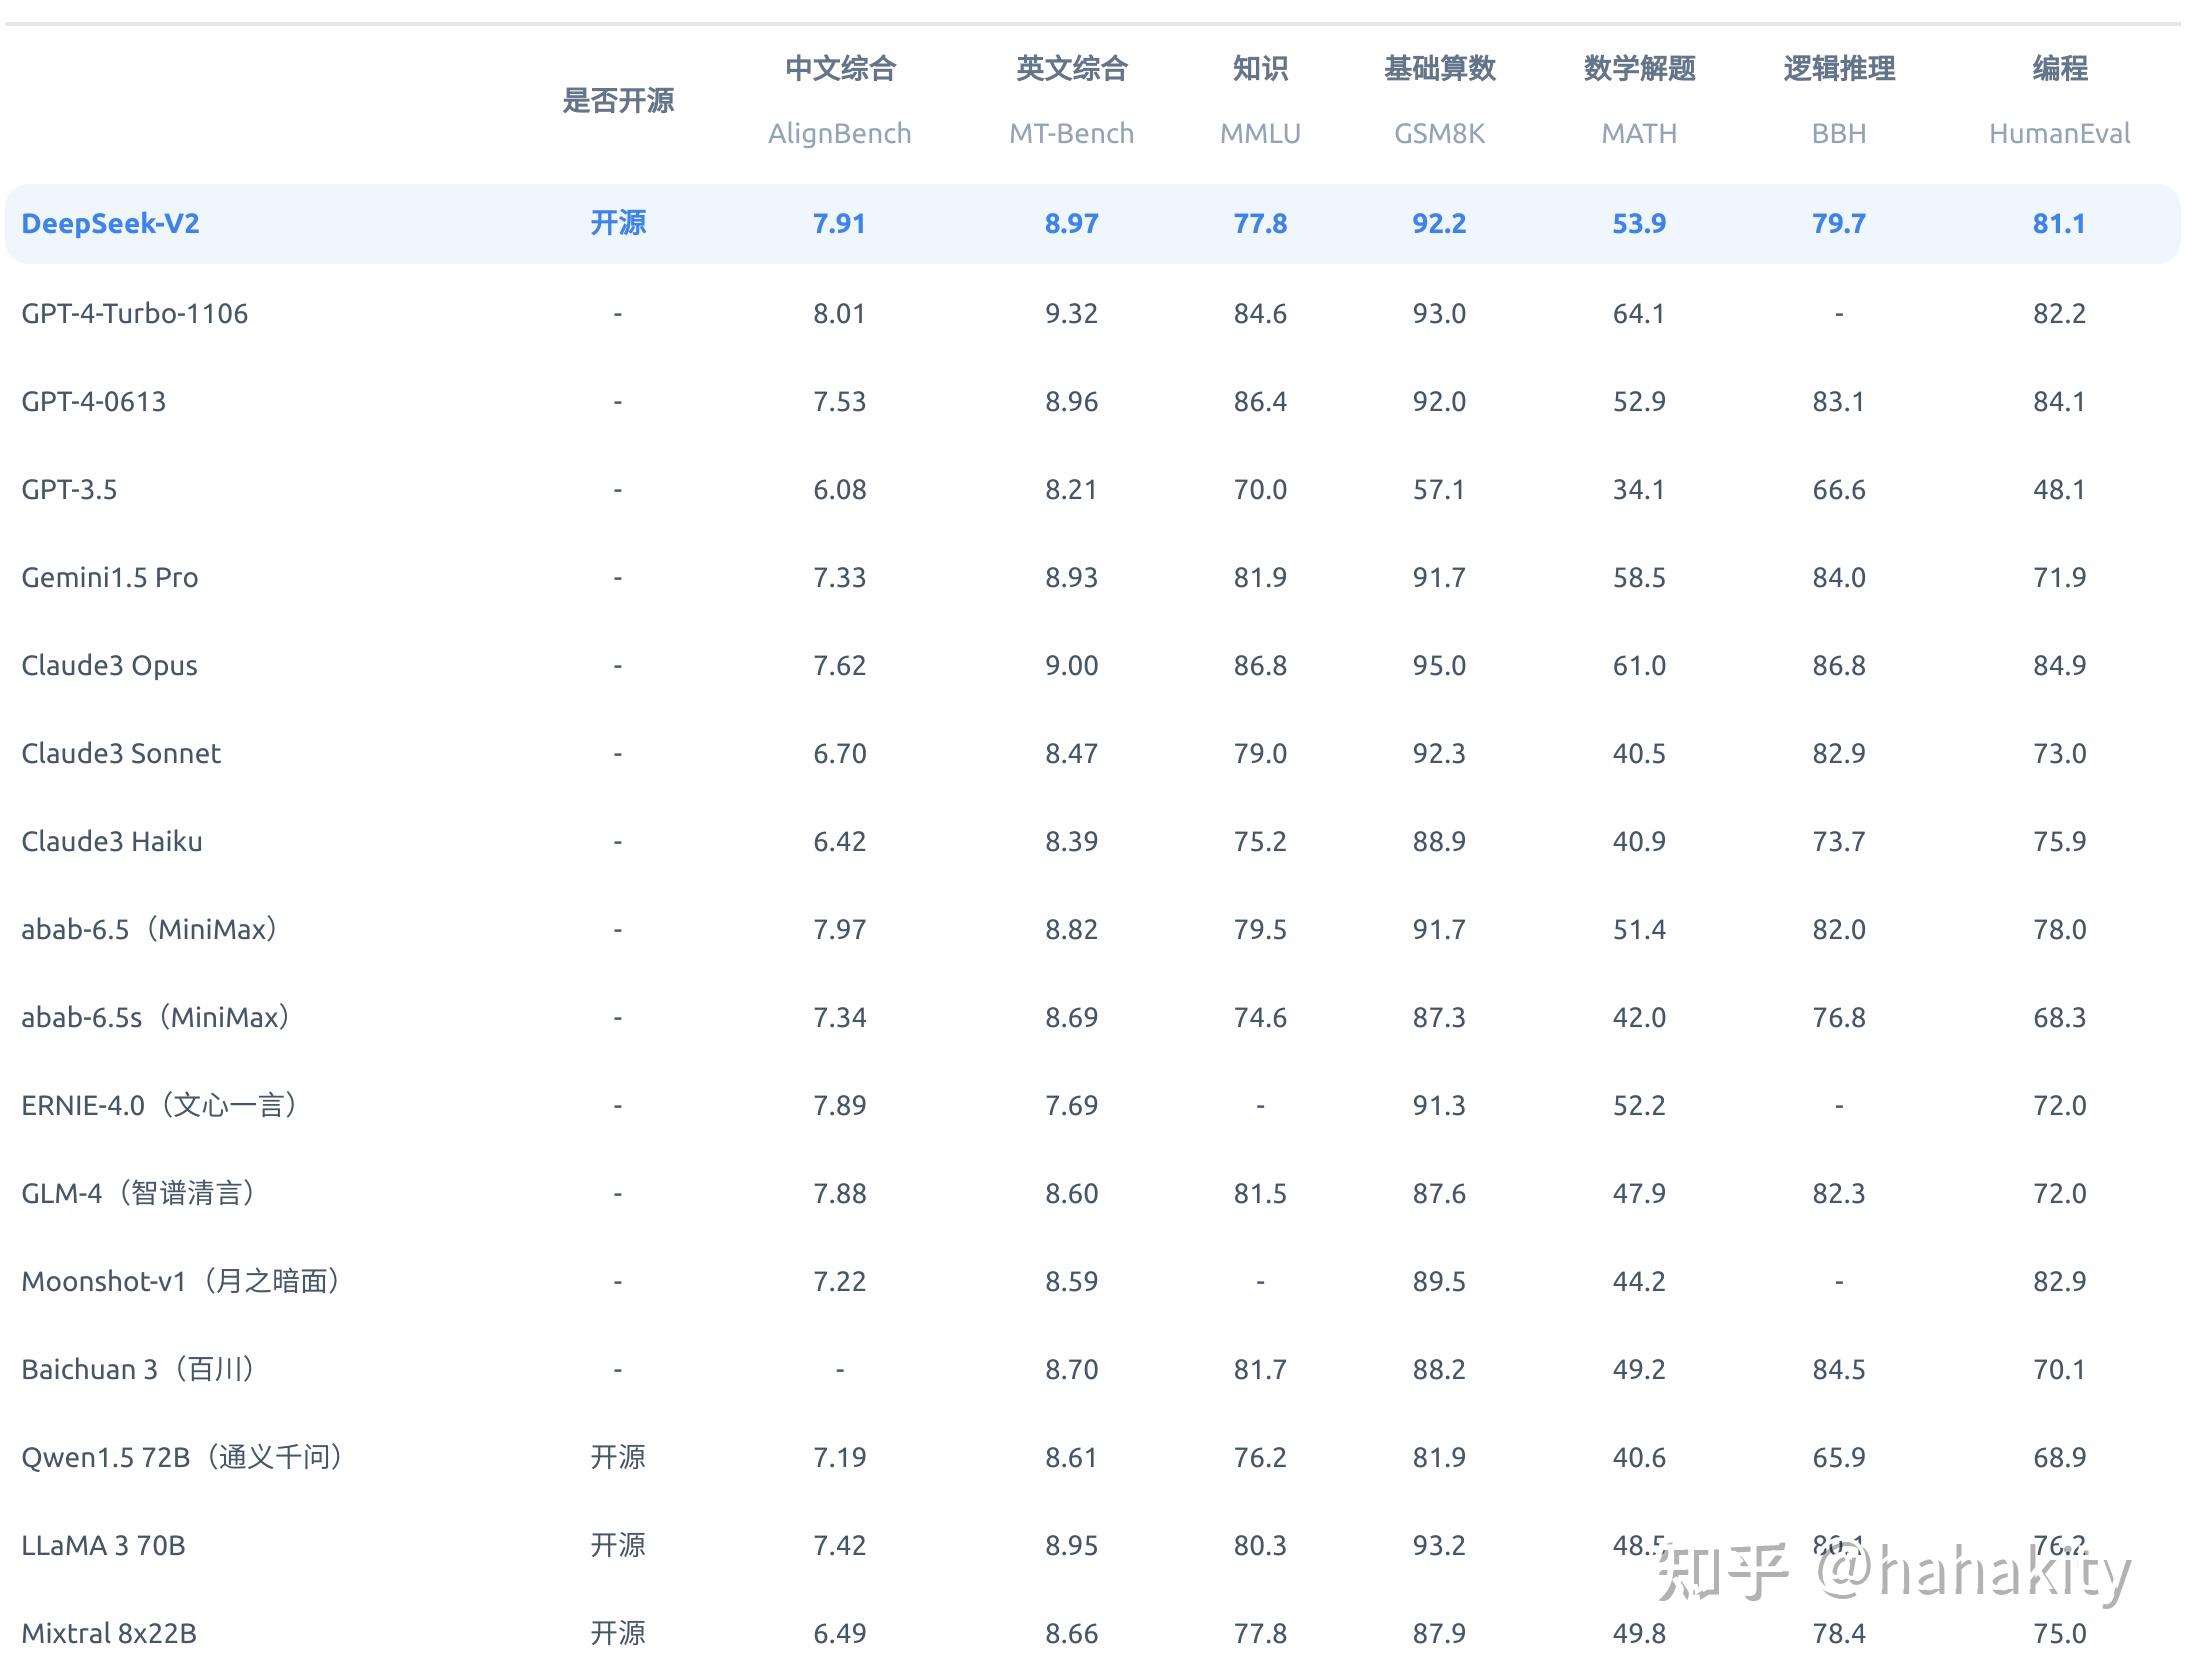Select the Moonshot-v1 月之暗面 row name
2186x1670 pixels.
coord(180,1281)
